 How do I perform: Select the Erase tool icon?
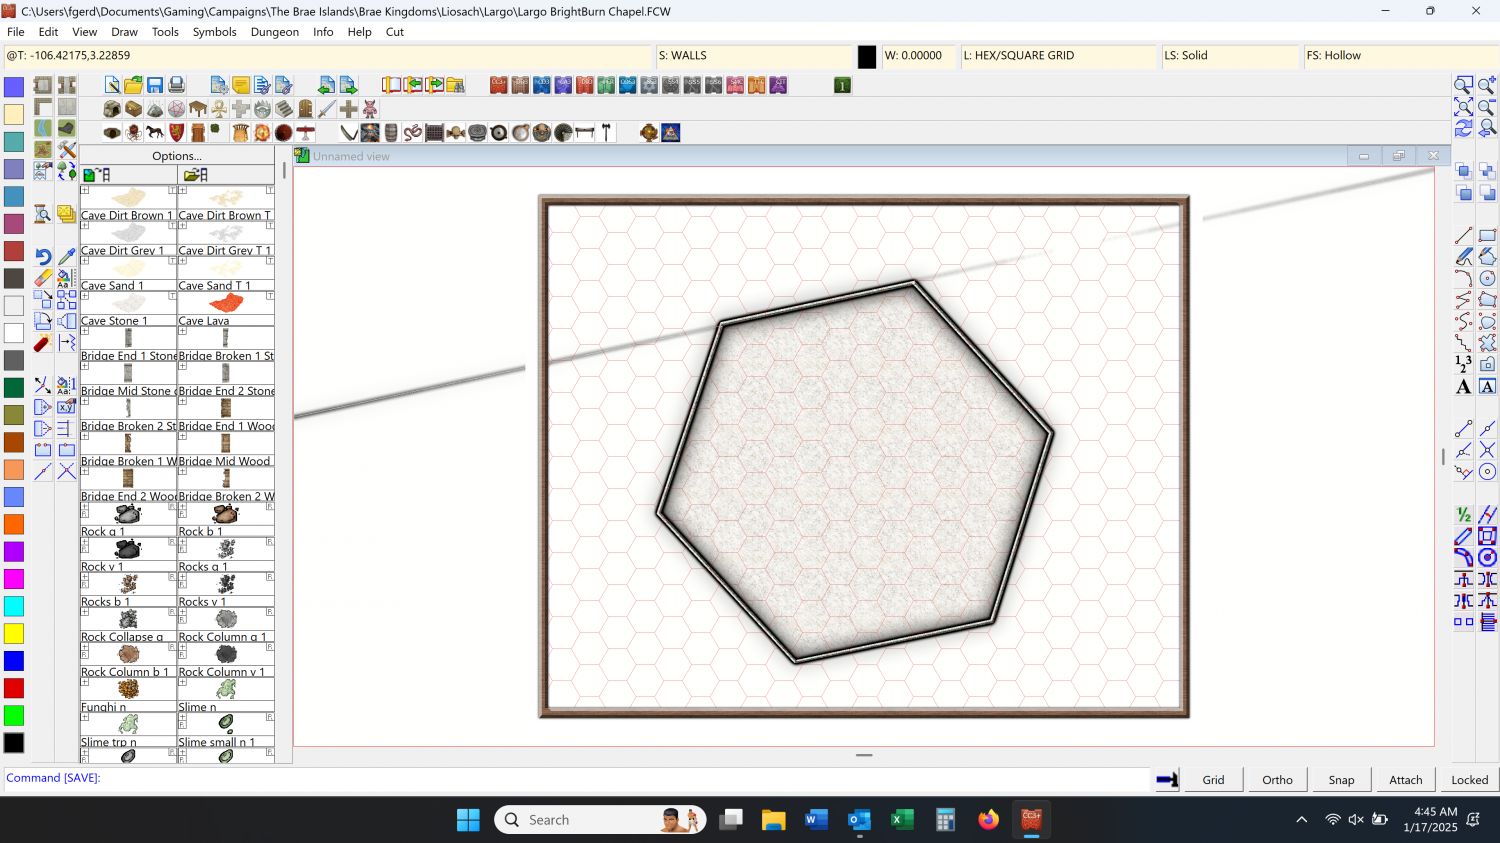coord(42,278)
